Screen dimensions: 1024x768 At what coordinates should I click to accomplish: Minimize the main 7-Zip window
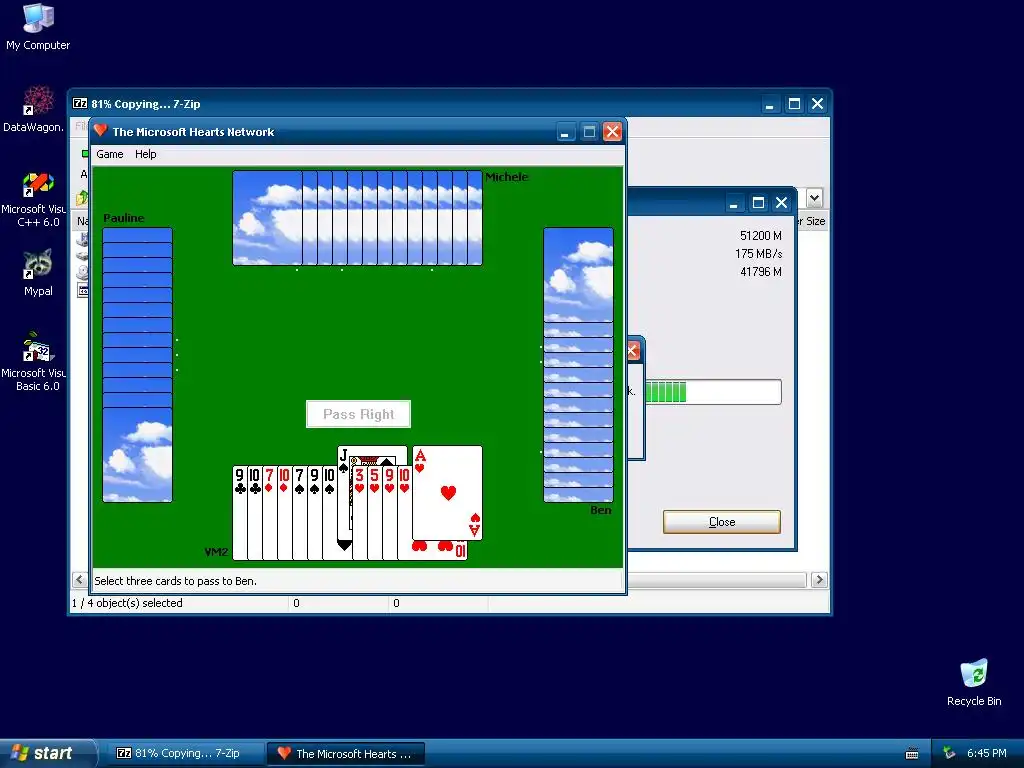coord(771,104)
